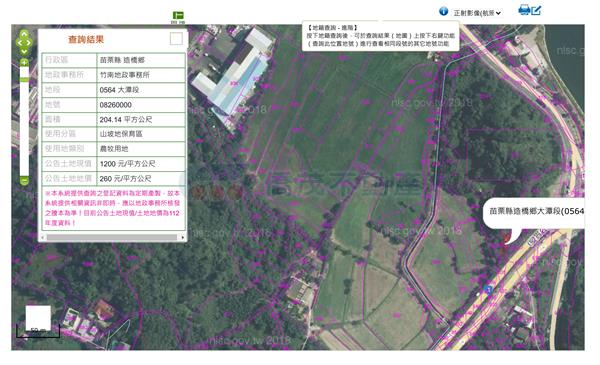The height and width of the screenshot is (365, 600).
Task: Click the zoom slider handle
Action: pyautogui.click(x=24, y=80)
